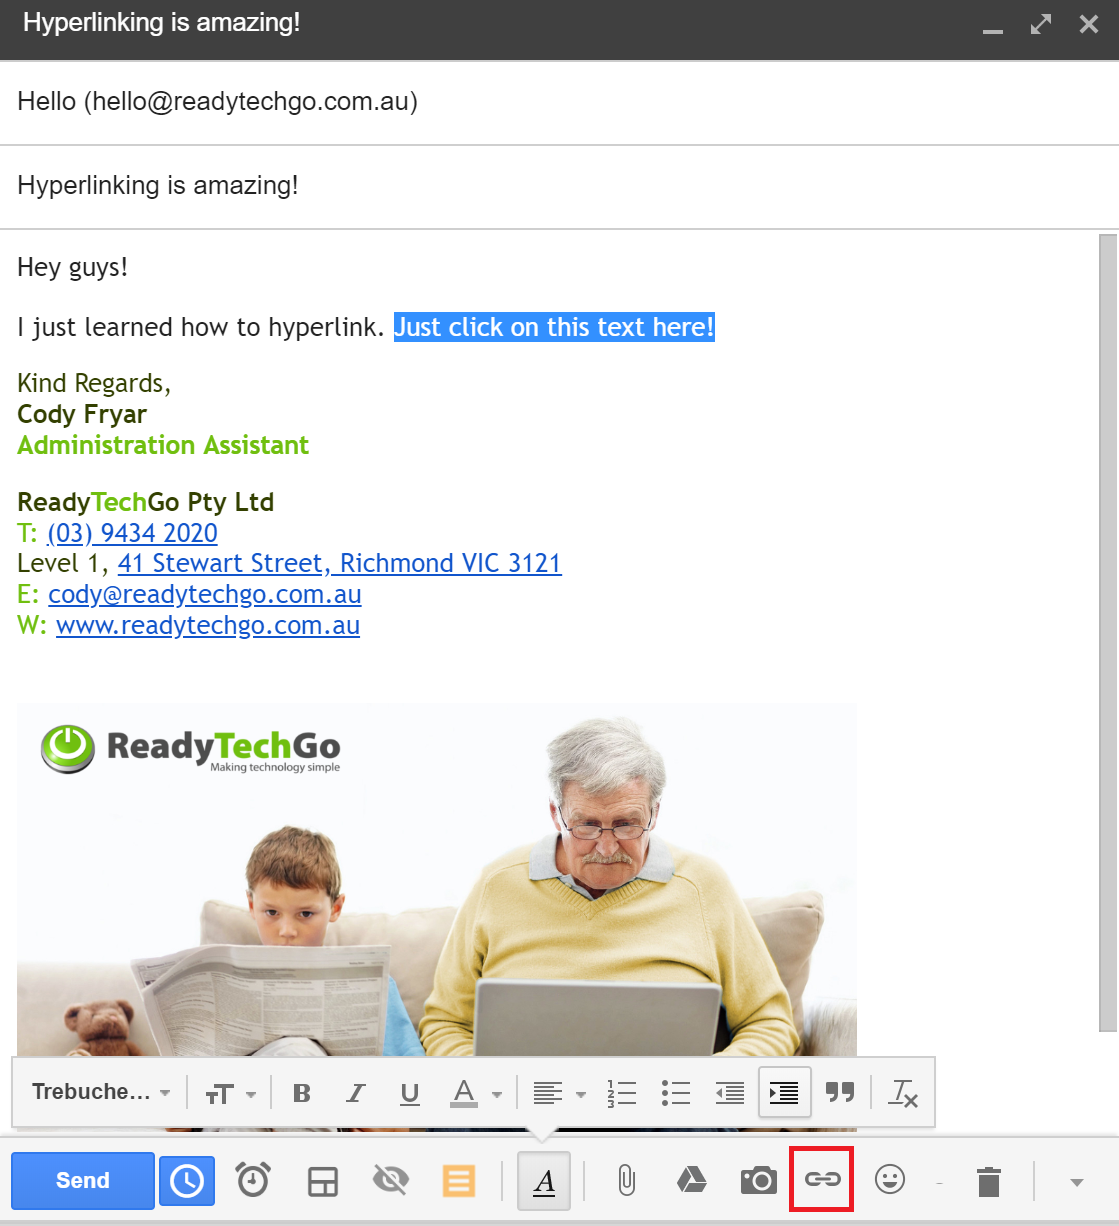Open the text color picker
This screenshot has height=1226, width=1119.
tap(474, 1093)
